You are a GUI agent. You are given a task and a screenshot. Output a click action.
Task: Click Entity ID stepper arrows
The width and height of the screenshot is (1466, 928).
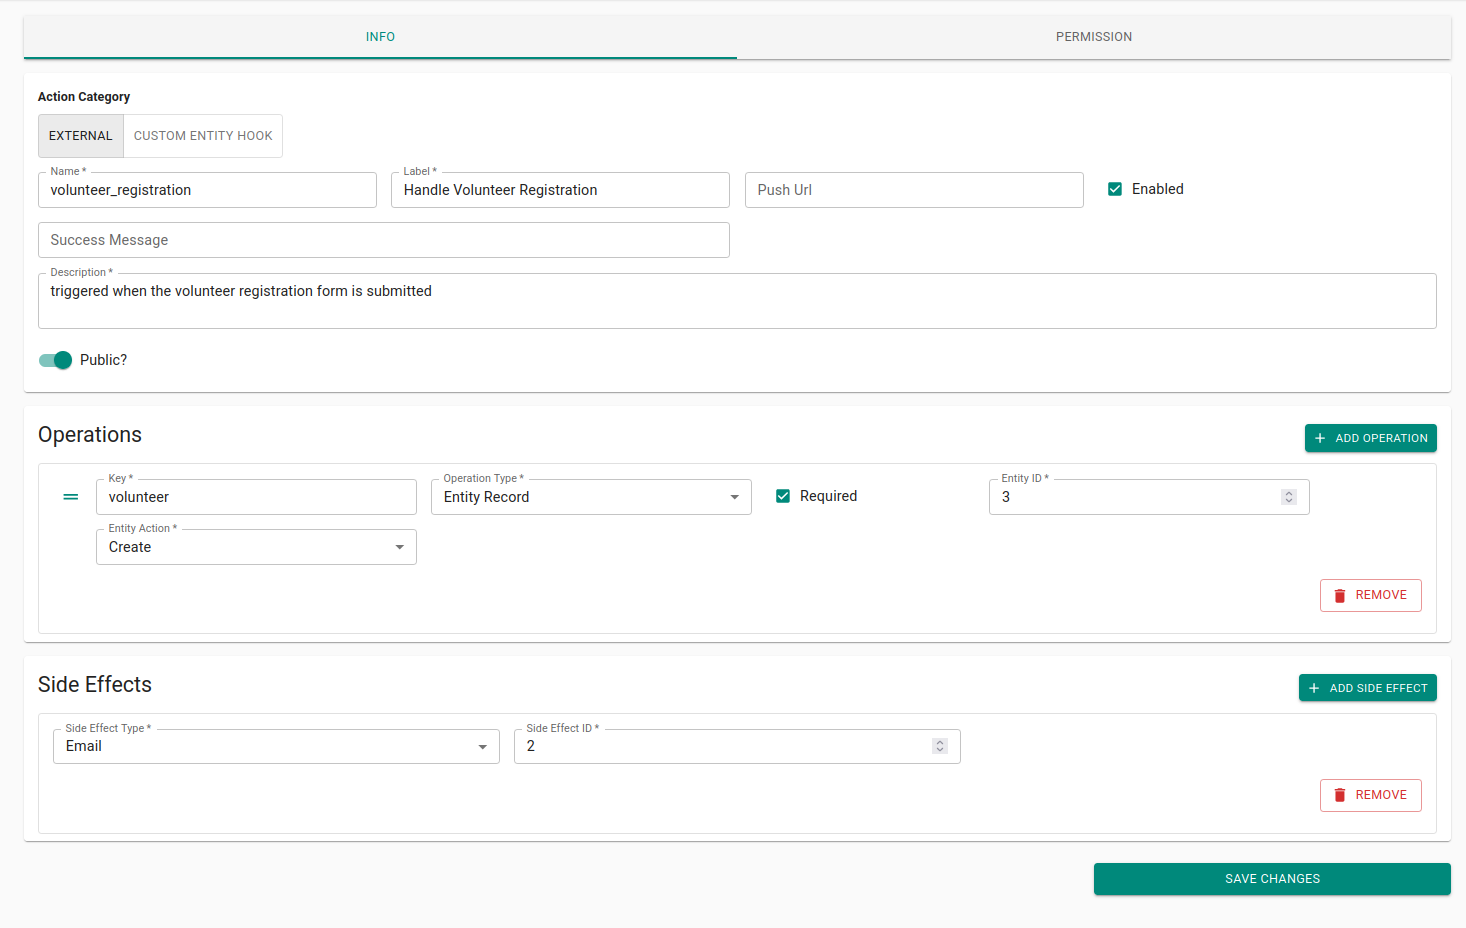point(1289,497)
